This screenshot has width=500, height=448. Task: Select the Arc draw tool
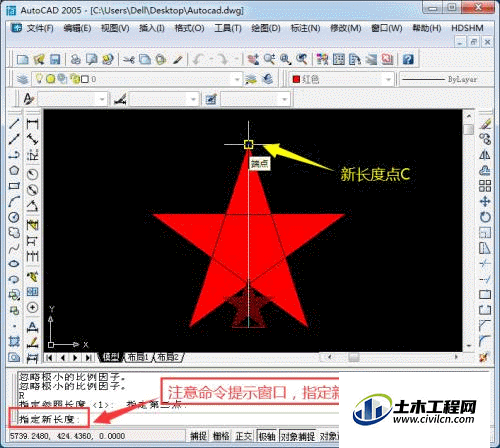14,201
